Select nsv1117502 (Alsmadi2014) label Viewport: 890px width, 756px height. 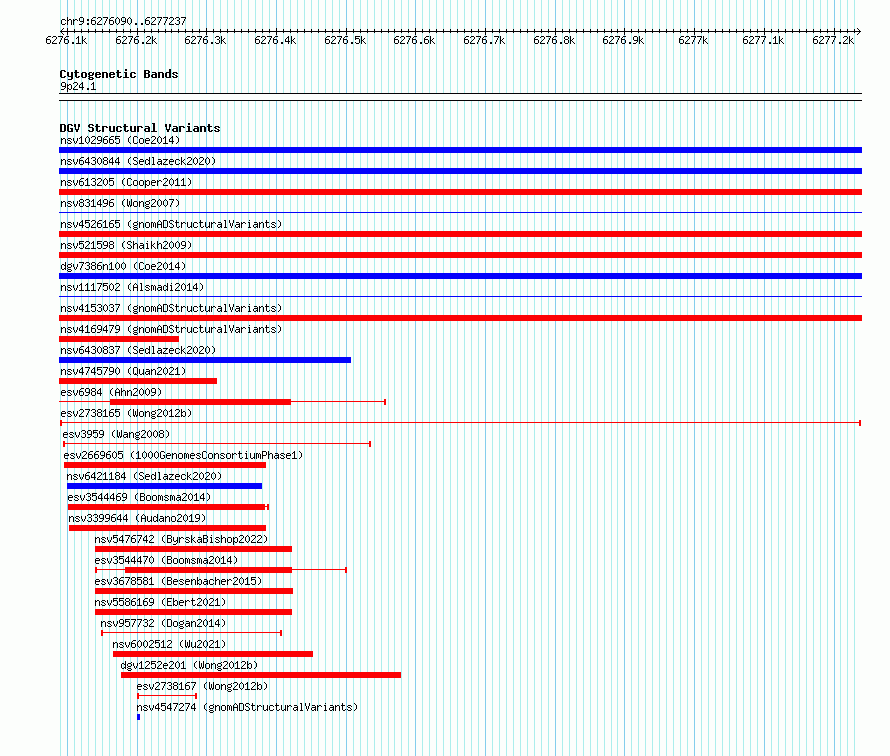pos(132,287)
